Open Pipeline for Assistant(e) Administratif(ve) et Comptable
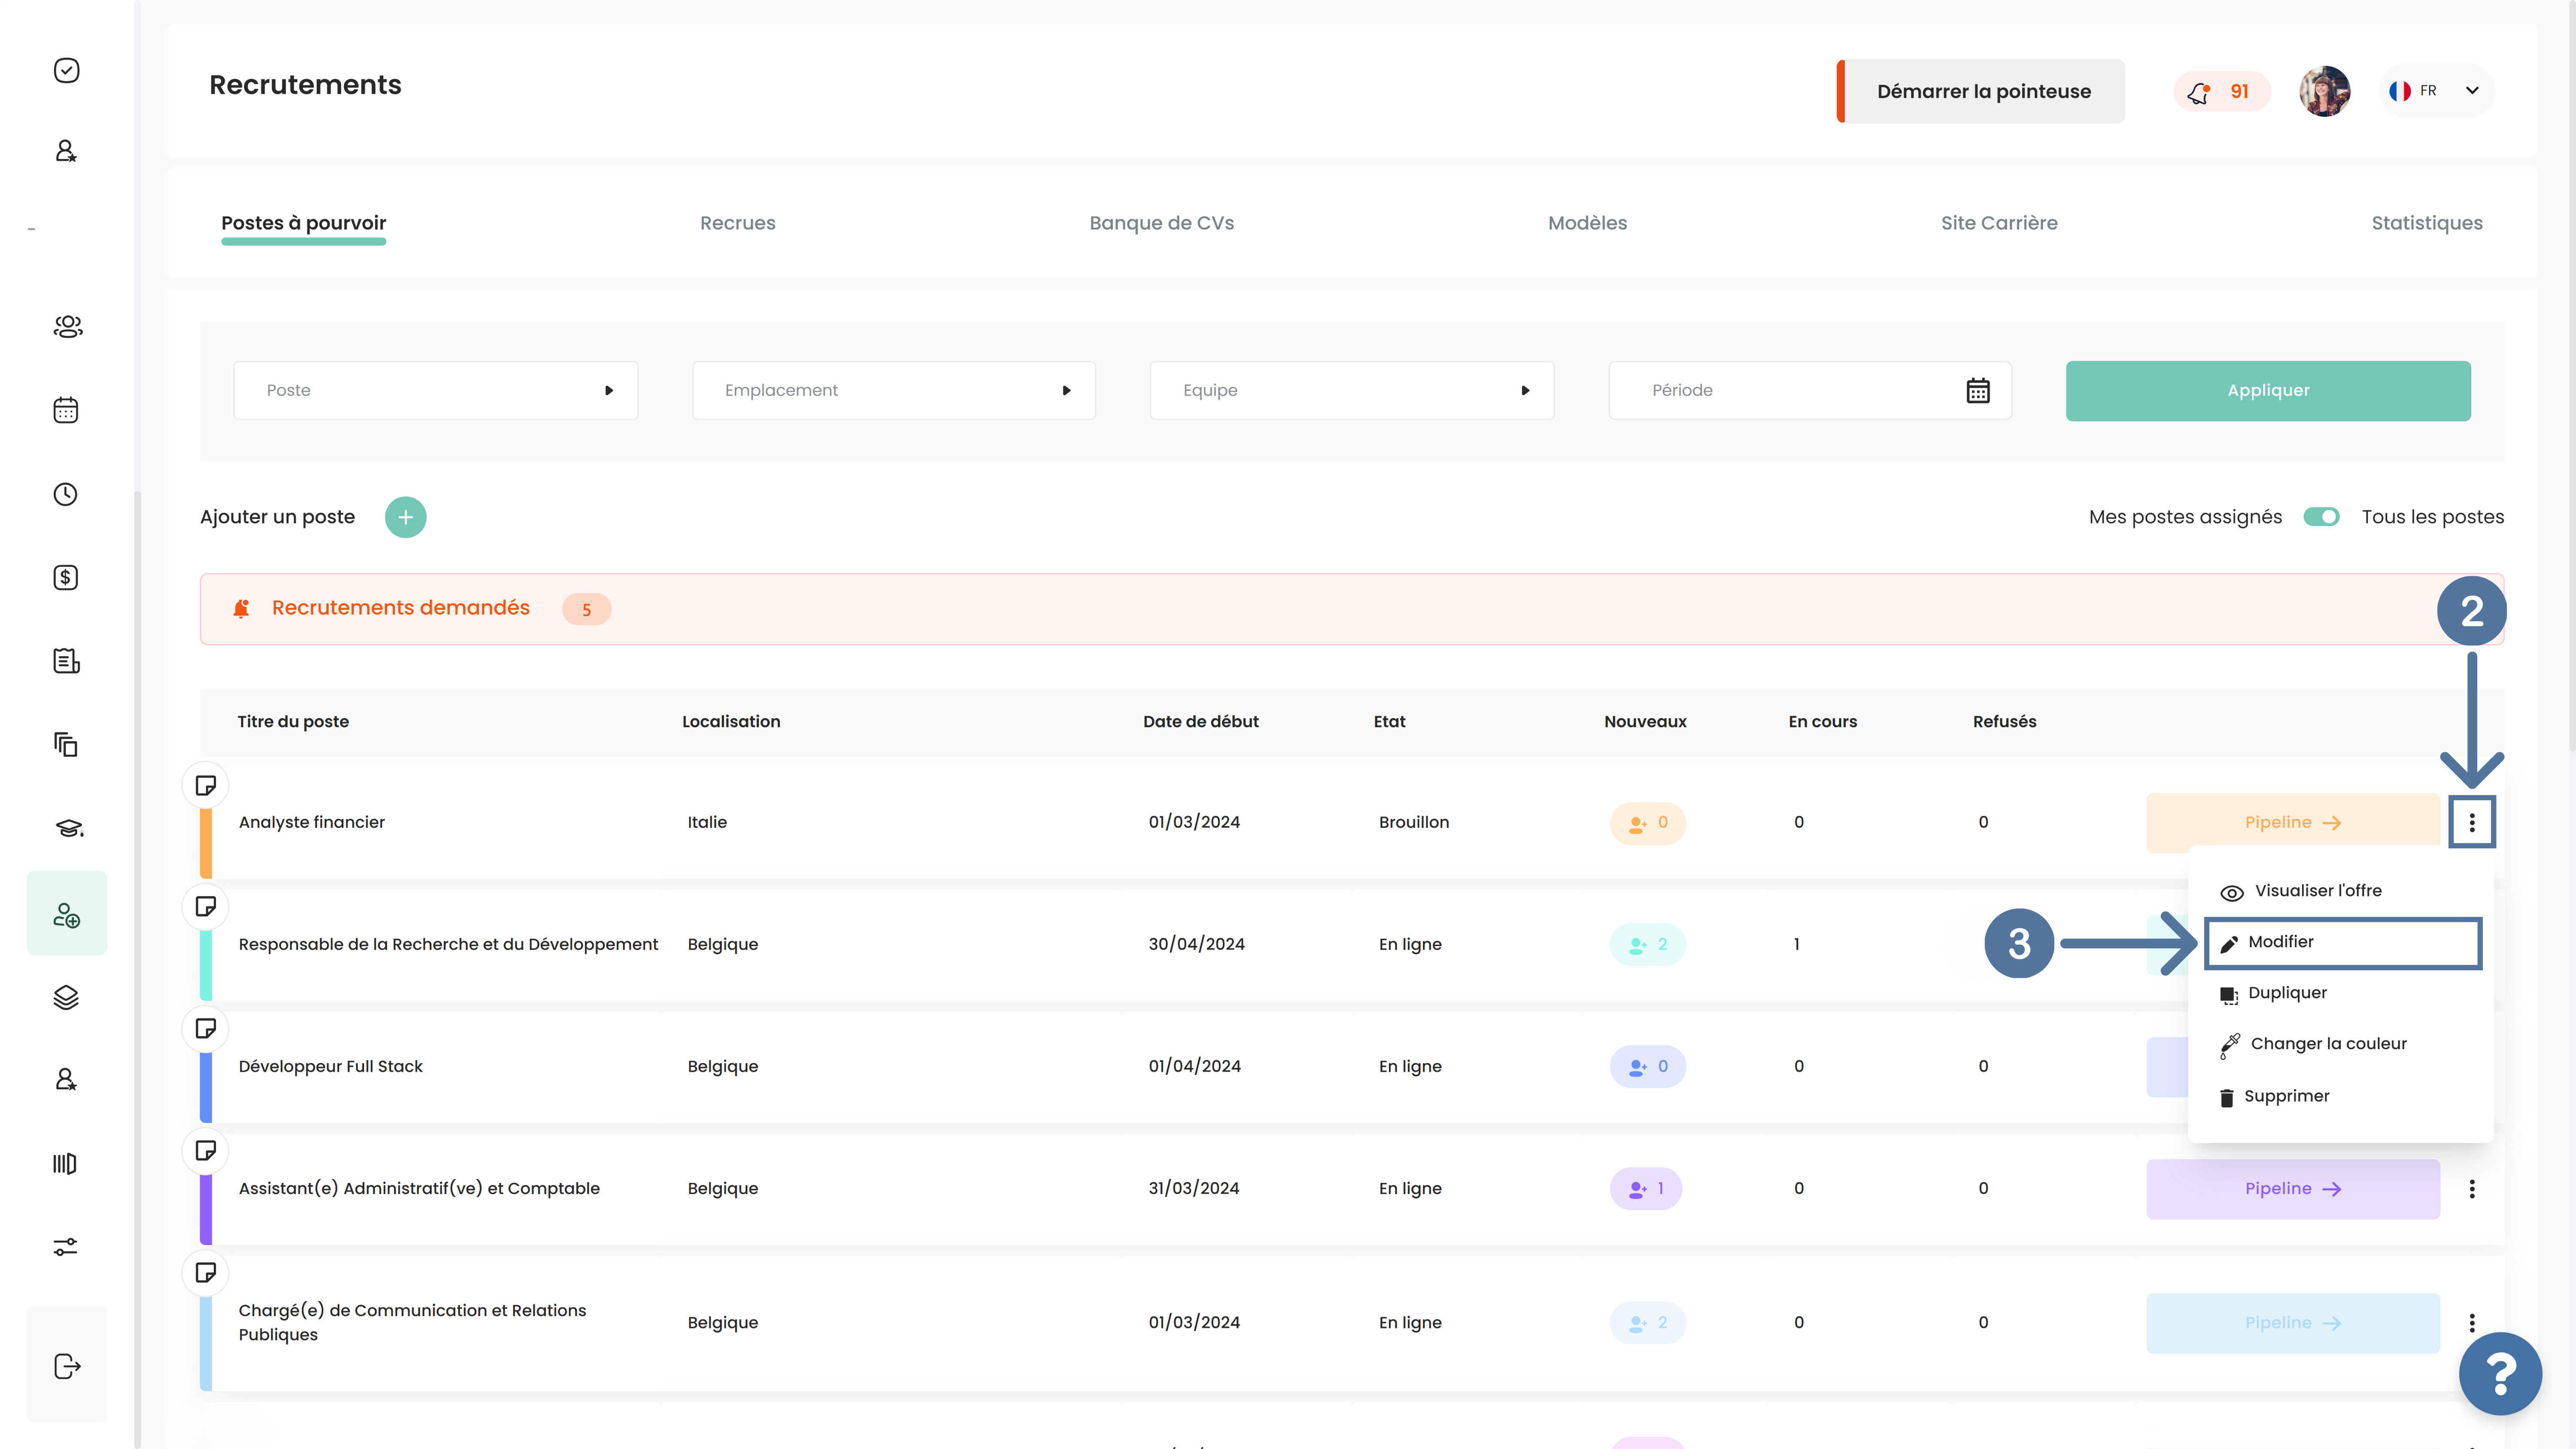This screenshot has height=1449, width=2576. point(2293,1189)
